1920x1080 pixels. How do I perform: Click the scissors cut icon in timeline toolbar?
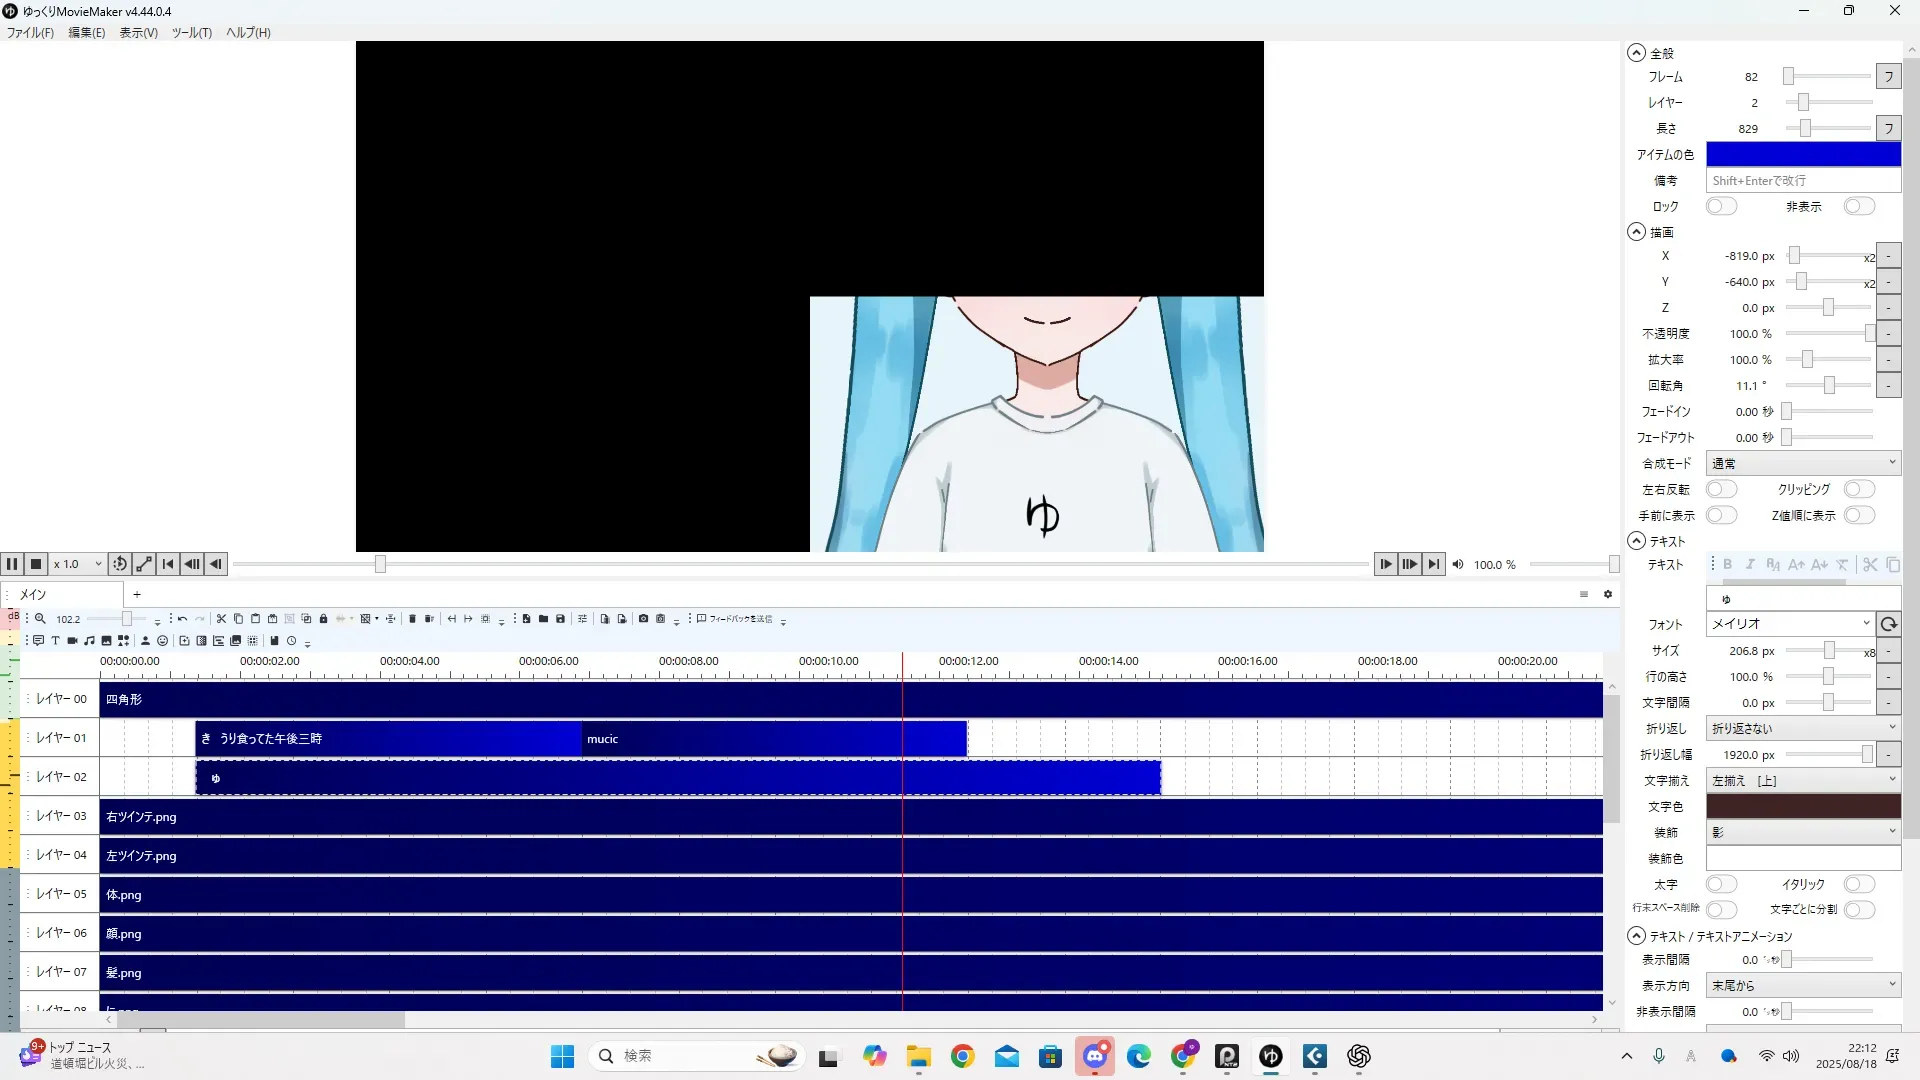point(222,619)
